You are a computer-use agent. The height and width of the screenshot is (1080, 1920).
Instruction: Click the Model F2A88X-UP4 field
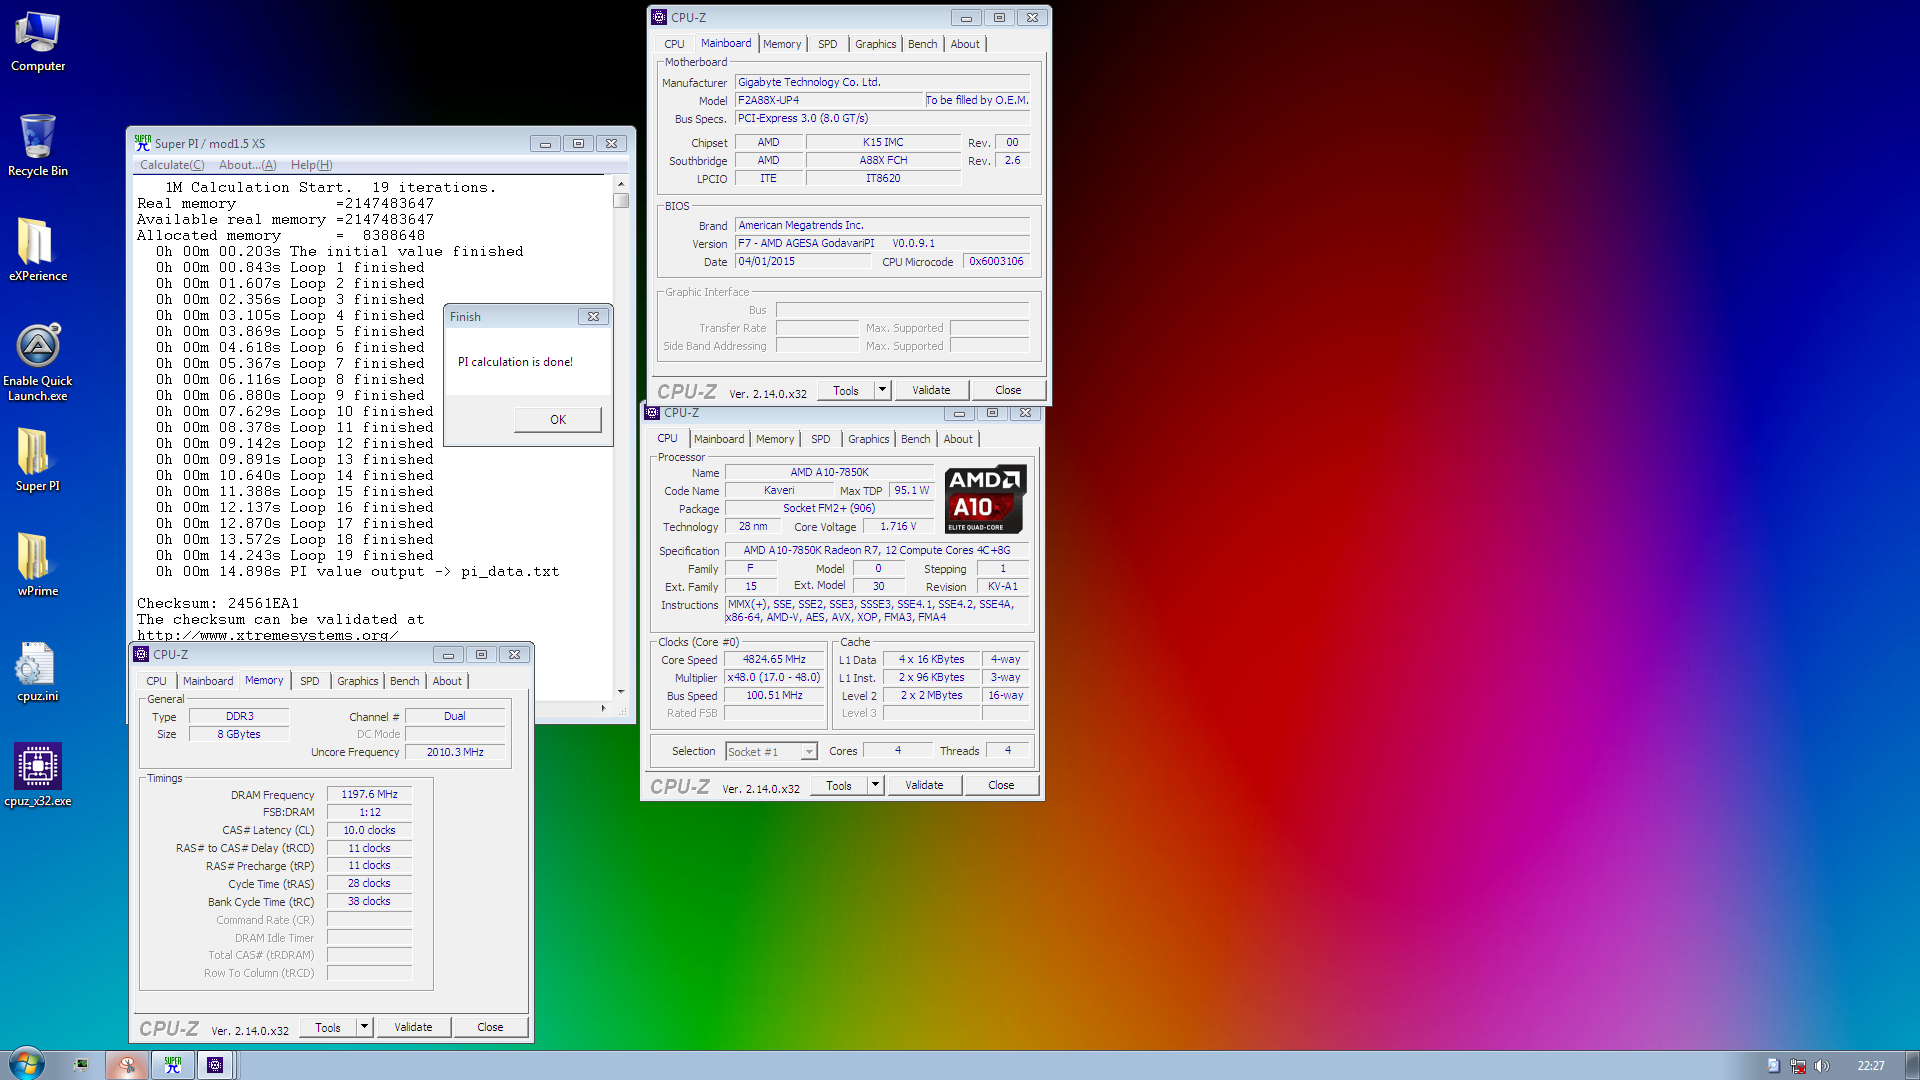pos(829,100)
